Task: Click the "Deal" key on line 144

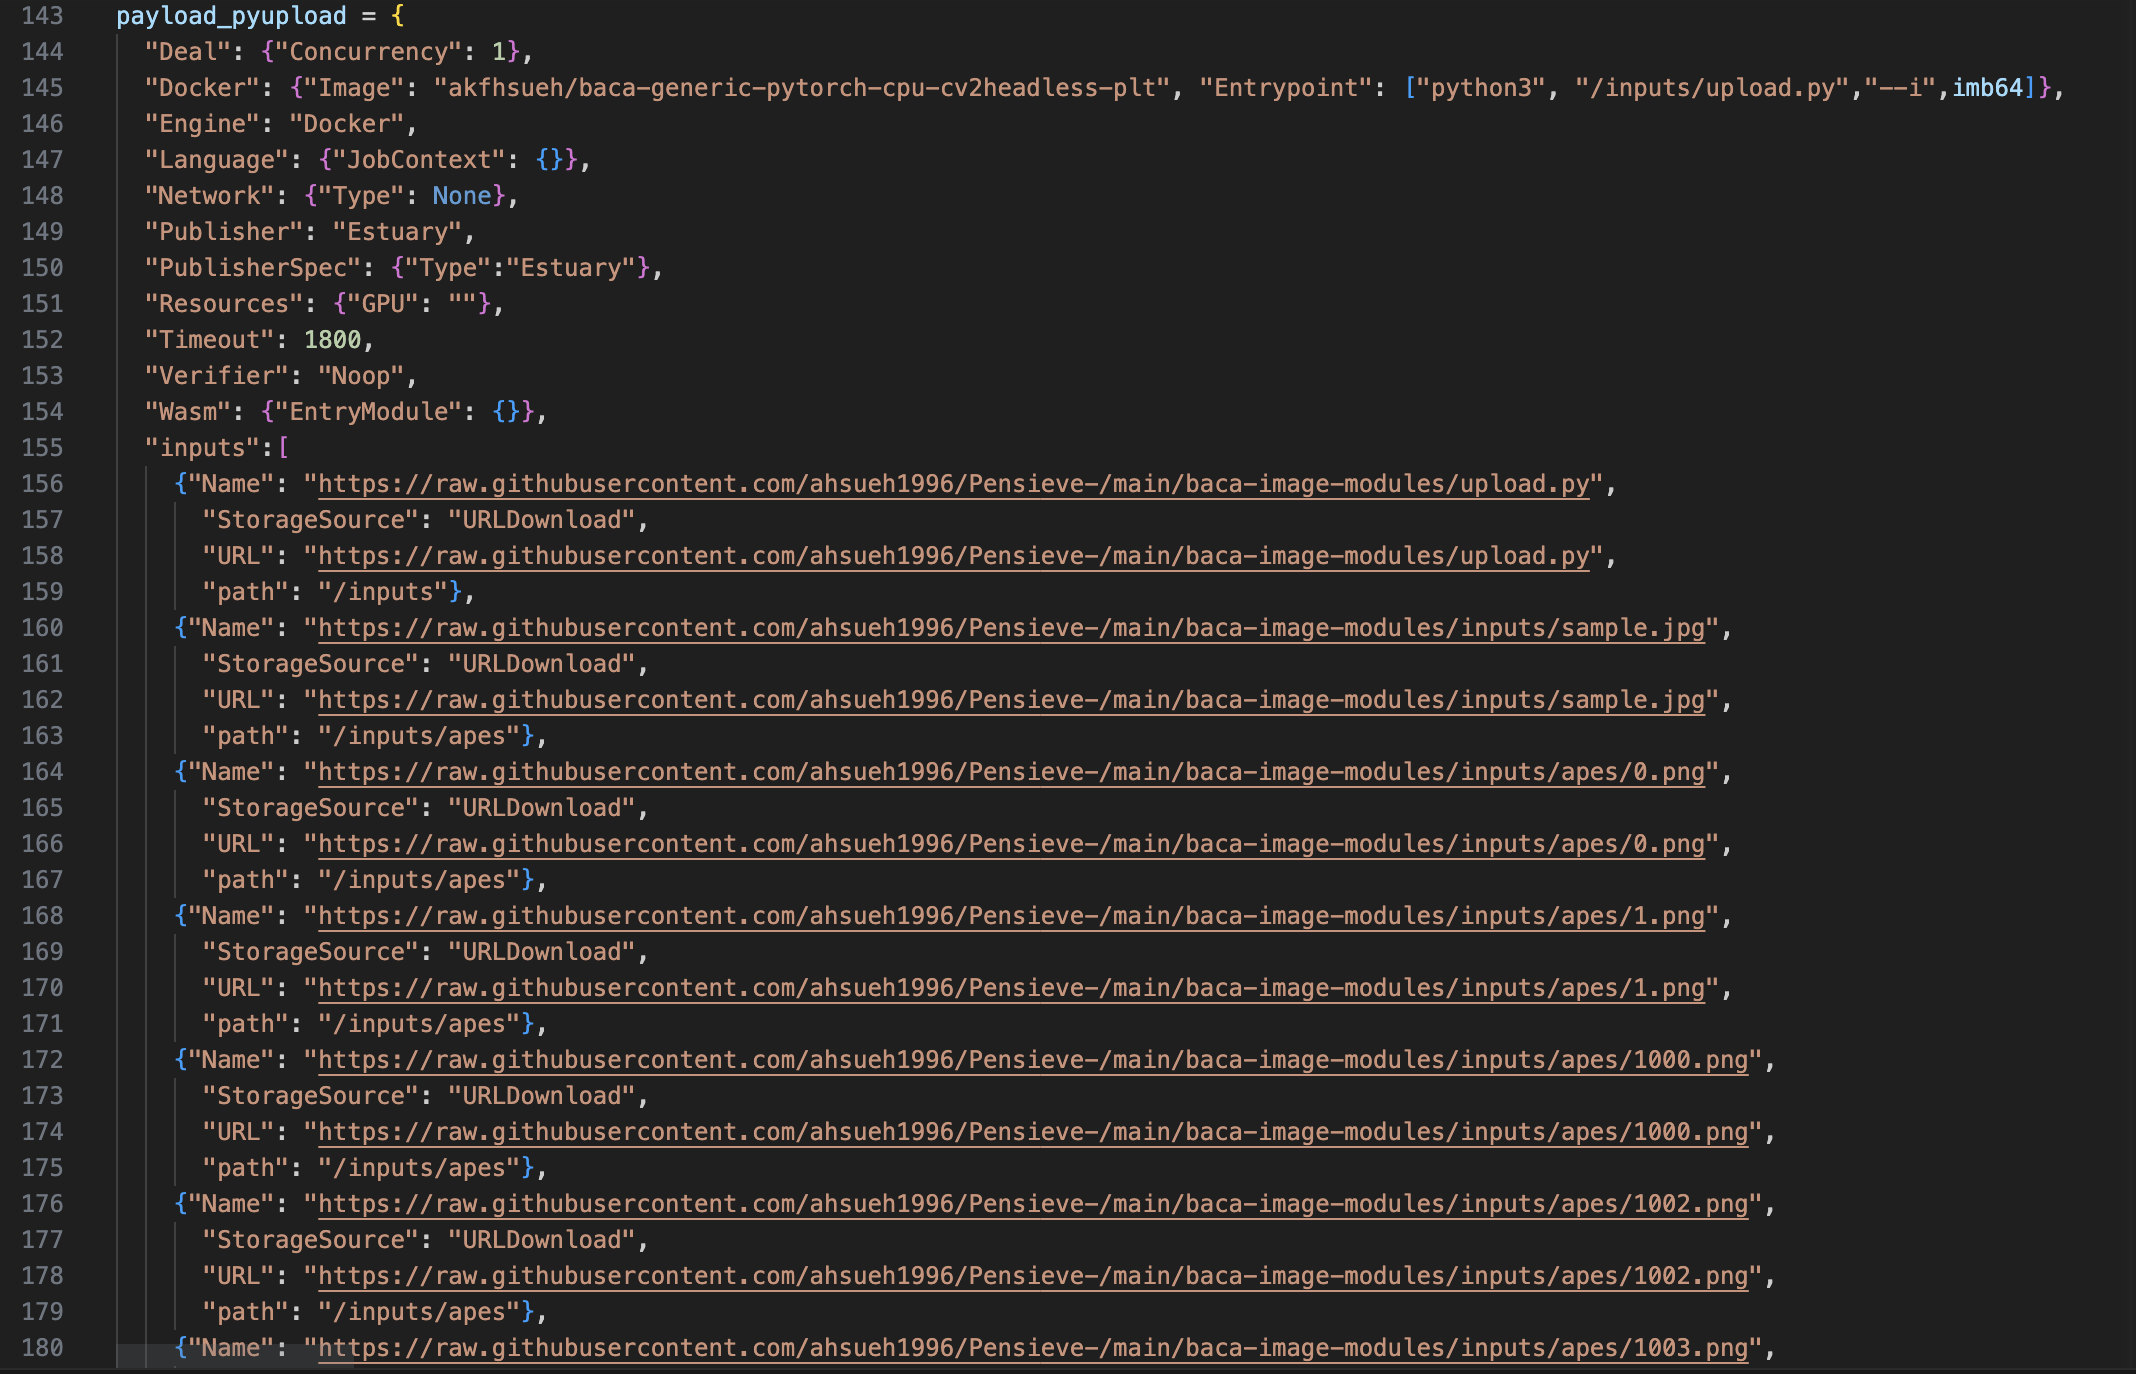Action: pos(188,52)
